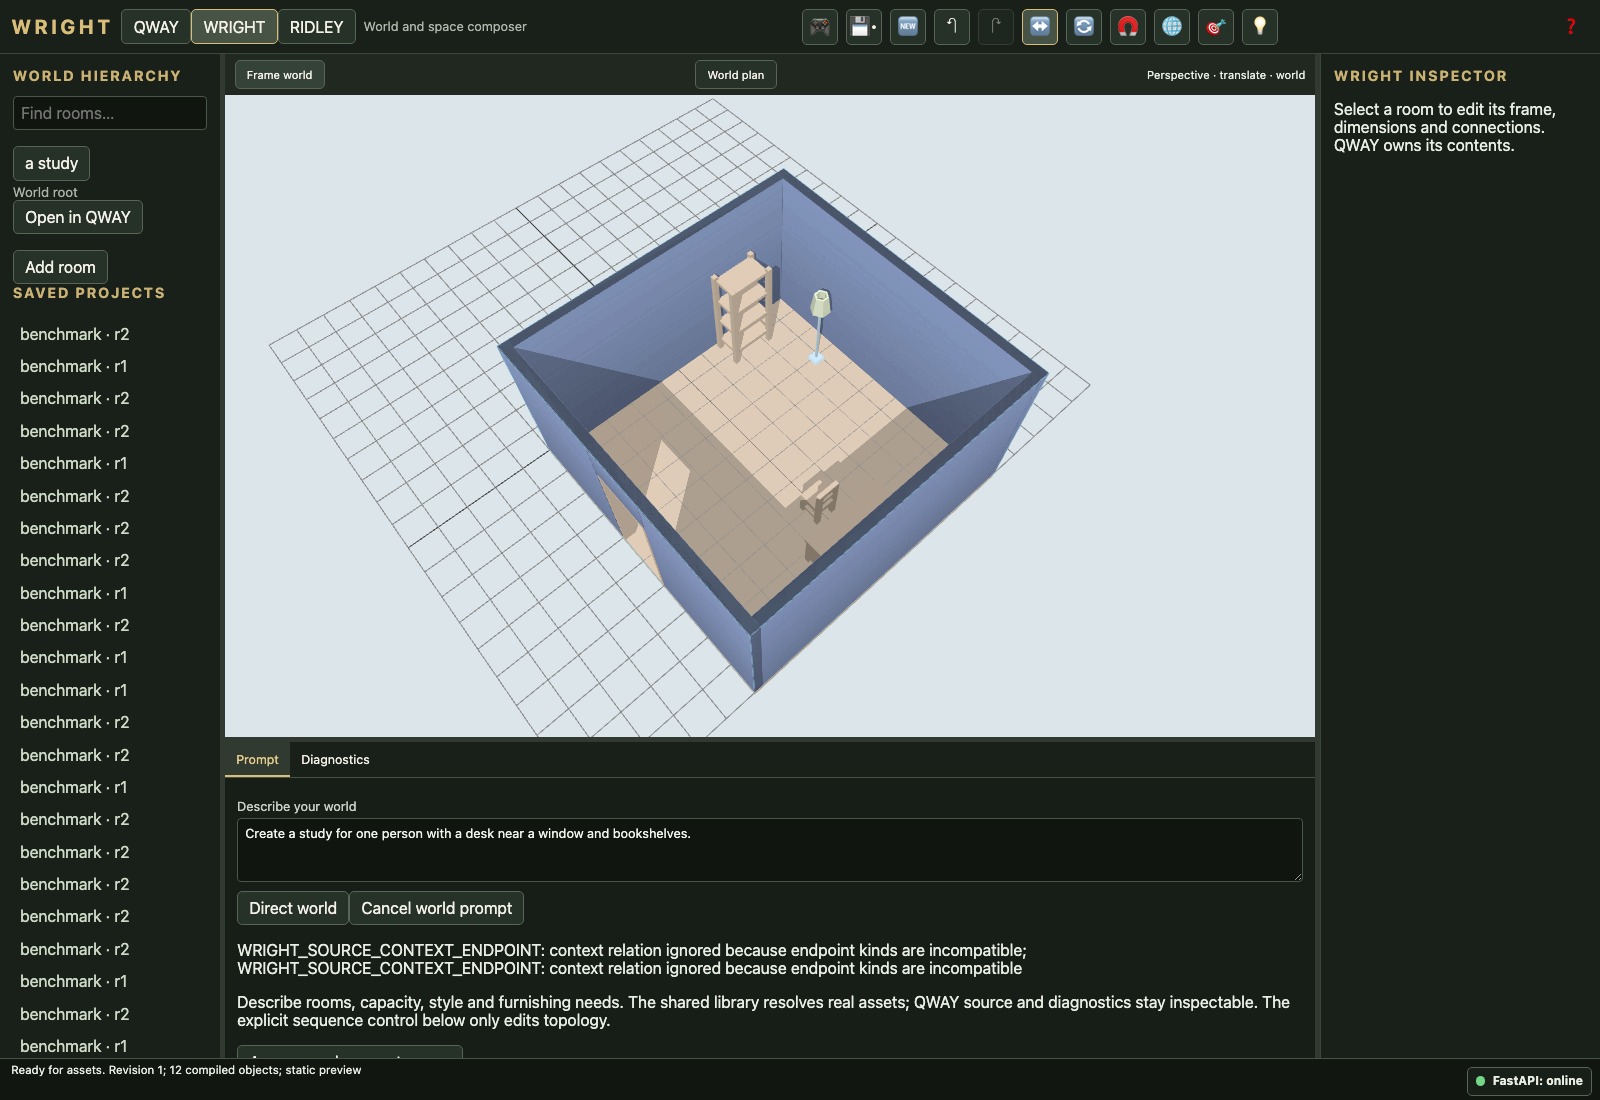
Task: Click the Frame world button
Action: pyautogui.click(x=280, y=75)
